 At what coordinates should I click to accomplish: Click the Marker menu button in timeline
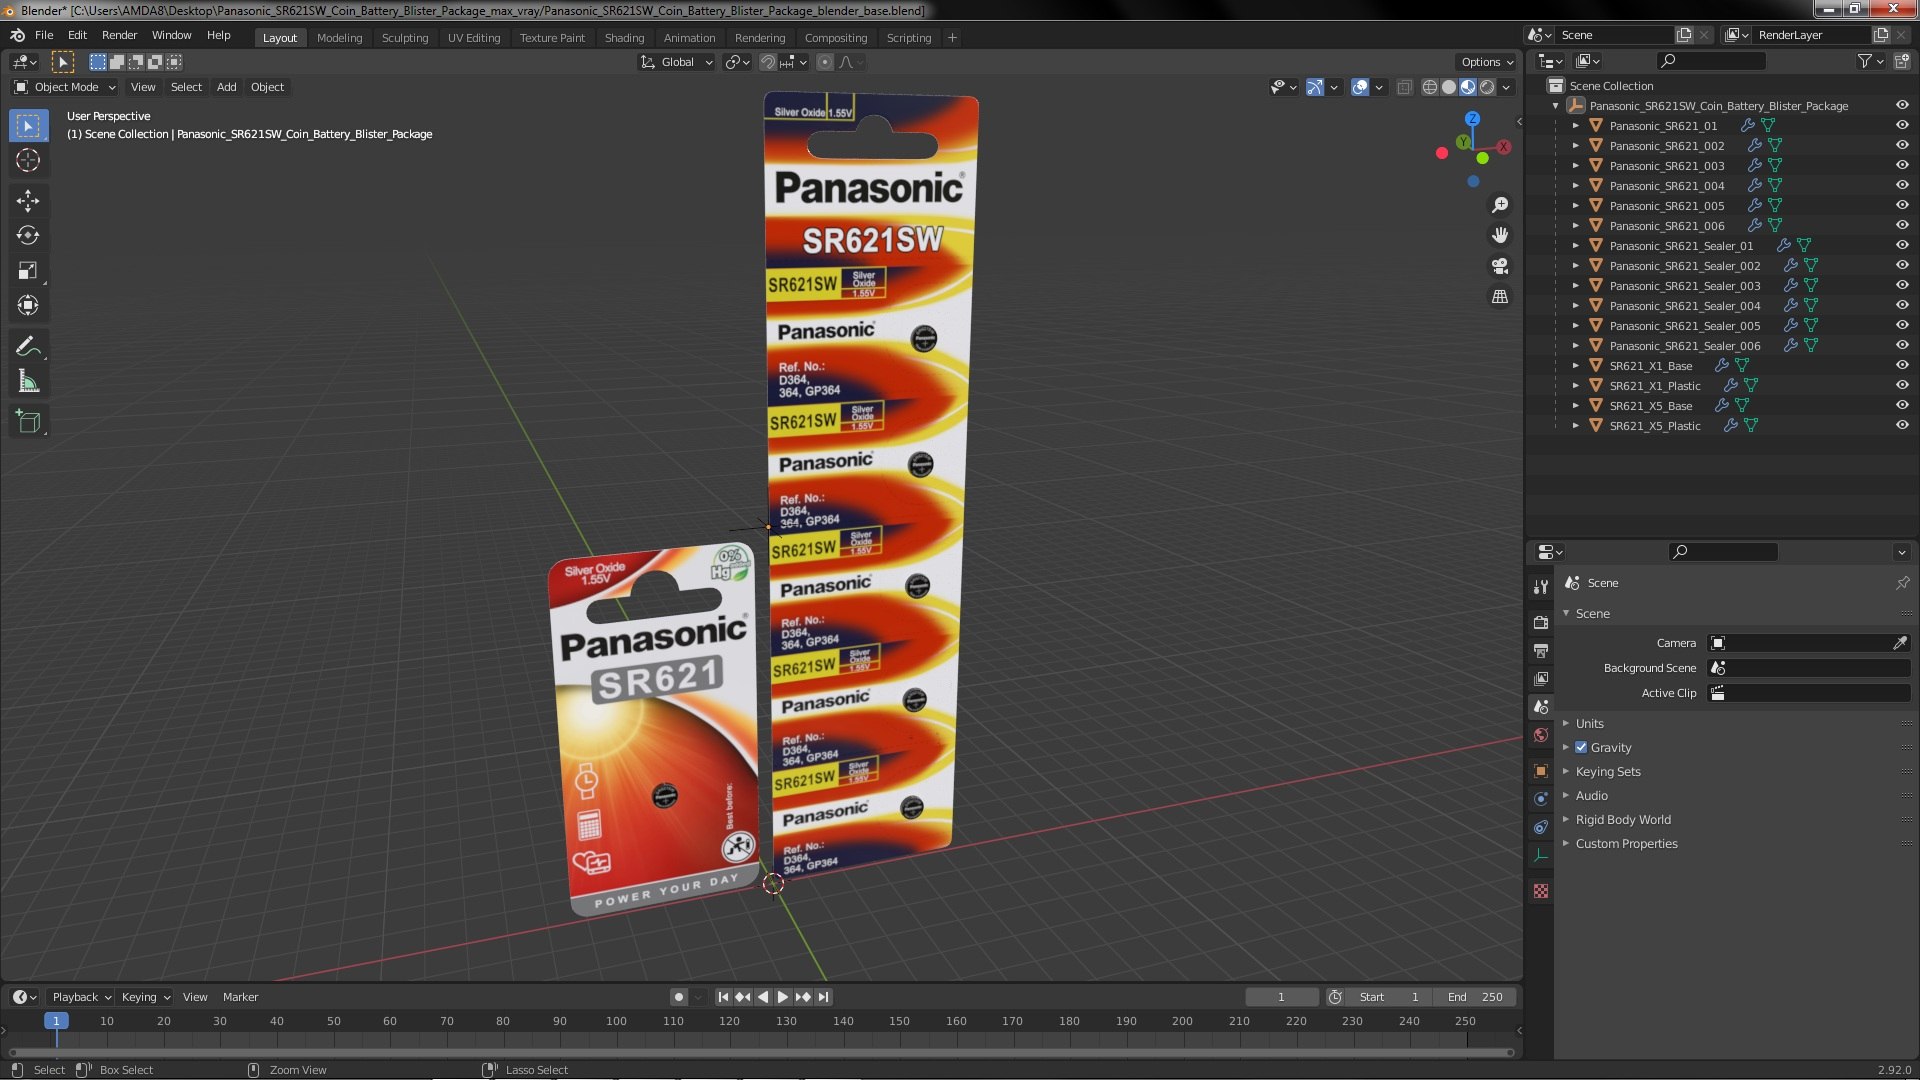coord(240,997)
